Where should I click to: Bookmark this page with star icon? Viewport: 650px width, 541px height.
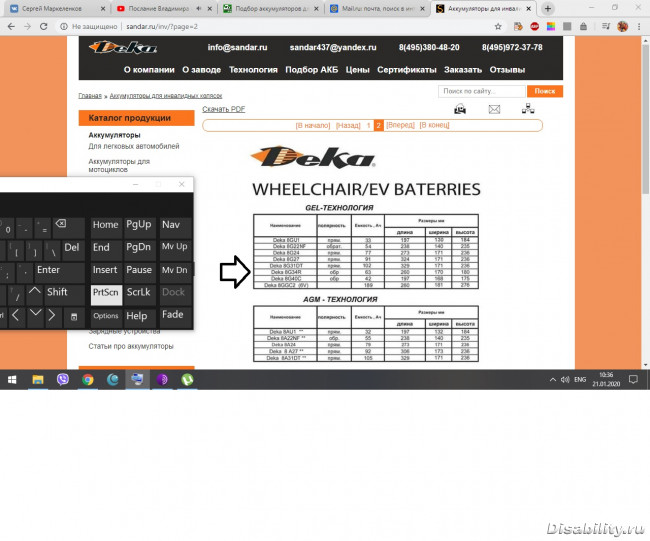(498, 27)
